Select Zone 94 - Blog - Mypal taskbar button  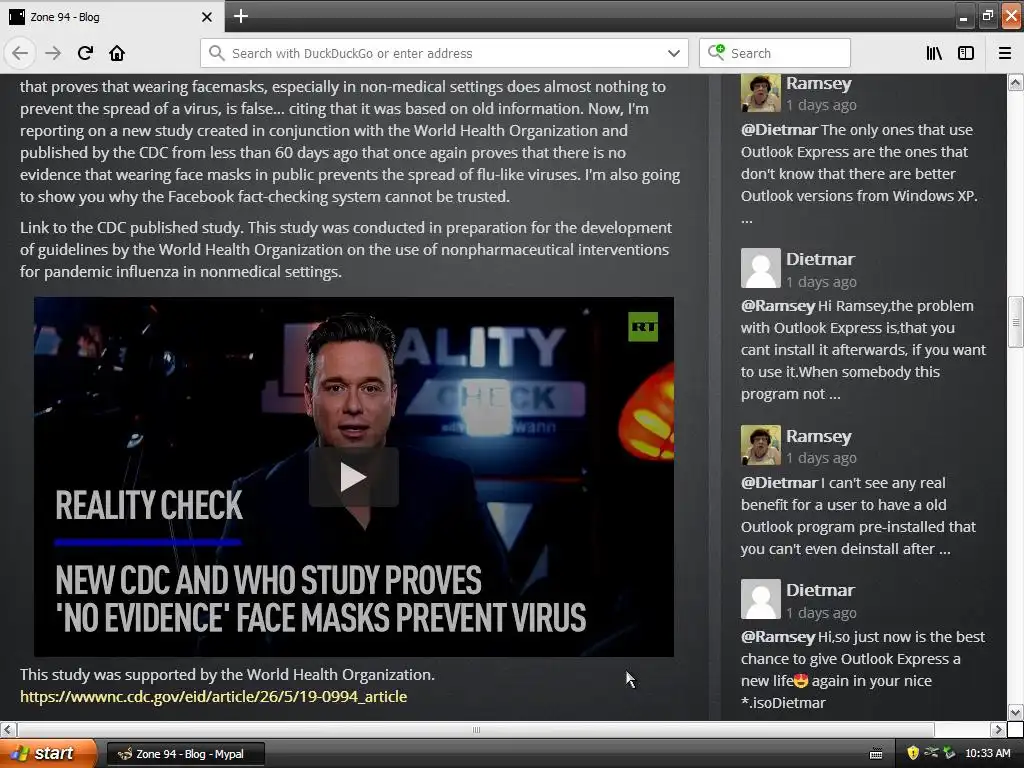click(x=186, y=754)
